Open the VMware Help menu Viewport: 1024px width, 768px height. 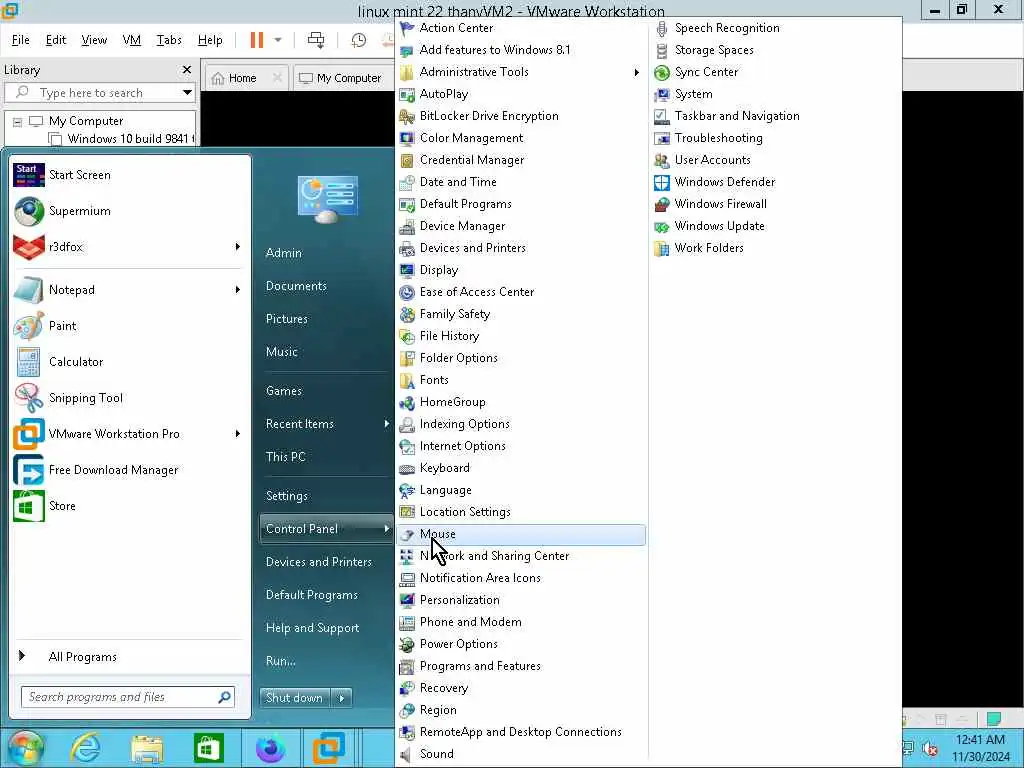click(210, 40)
